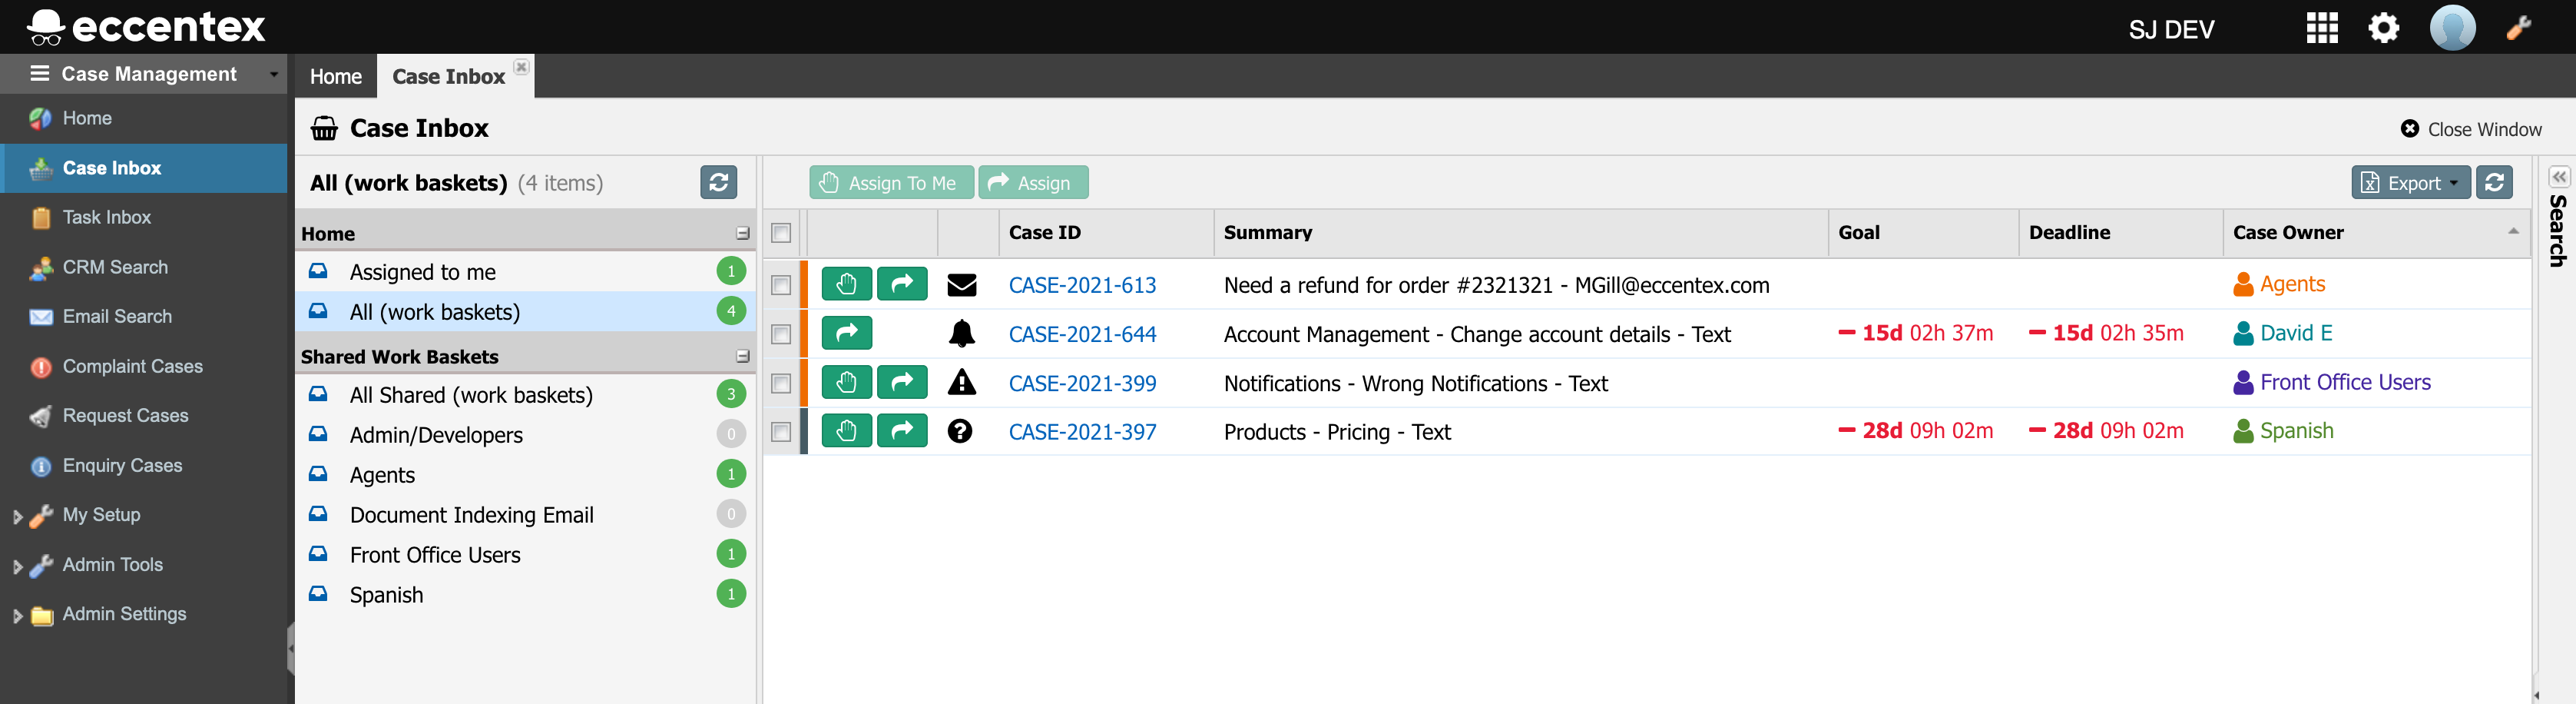
Task: Open the settings gear icon
Action: tap(2383, 28)
